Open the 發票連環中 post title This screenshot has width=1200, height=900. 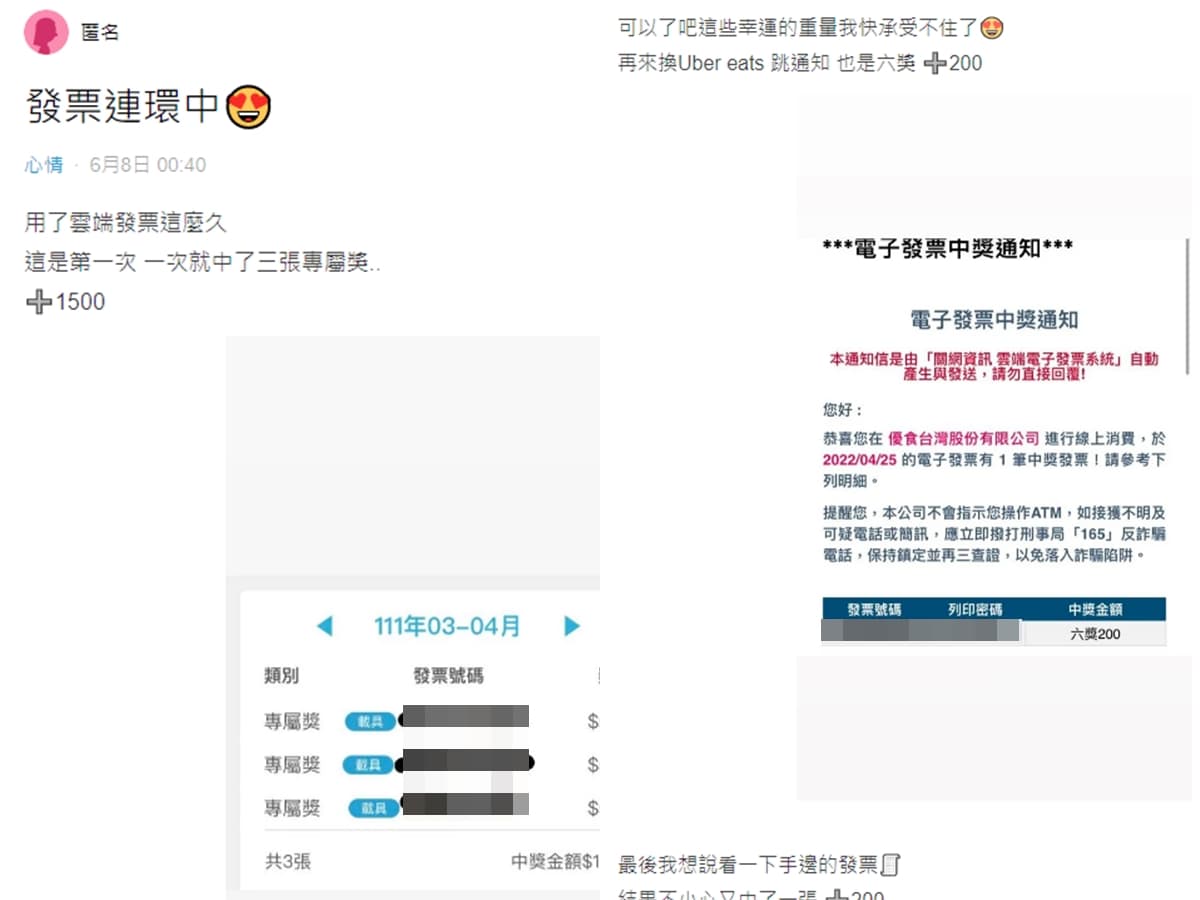coord(122,106)
